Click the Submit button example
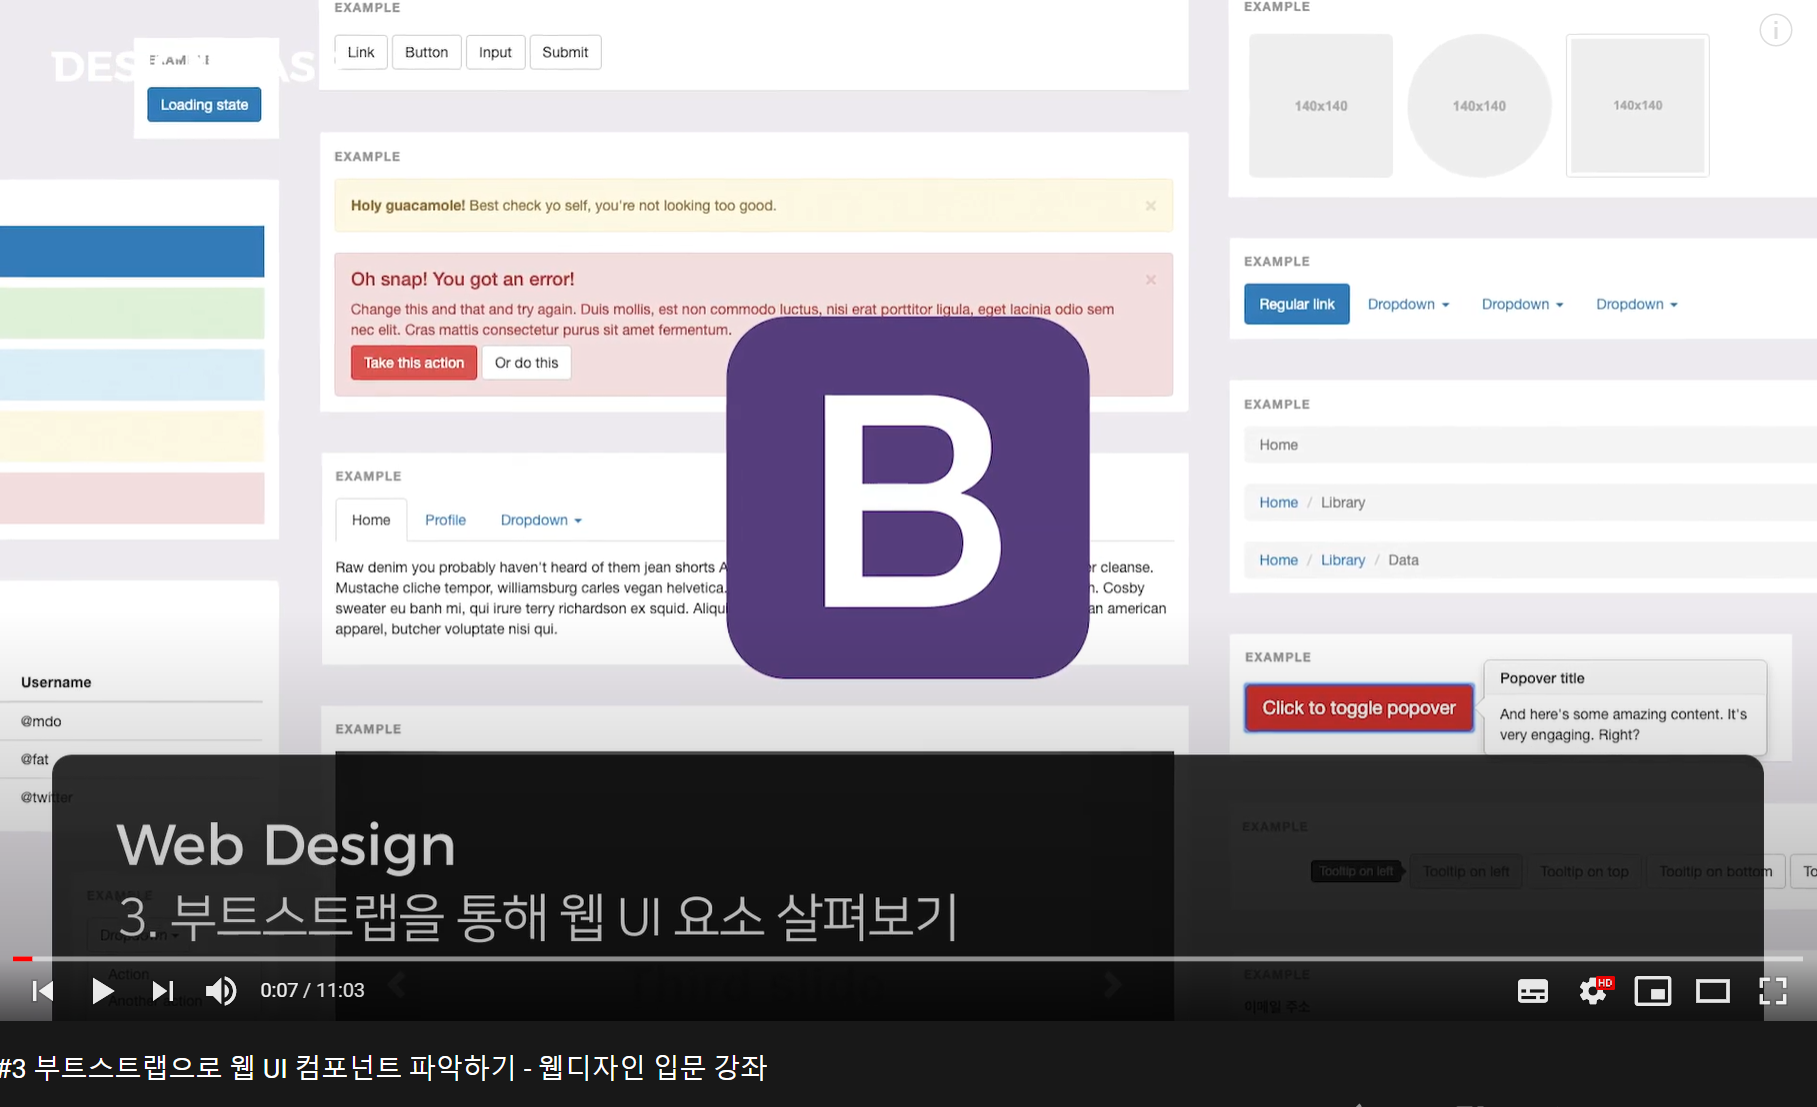1817x1107 pixels. point(565,52)
